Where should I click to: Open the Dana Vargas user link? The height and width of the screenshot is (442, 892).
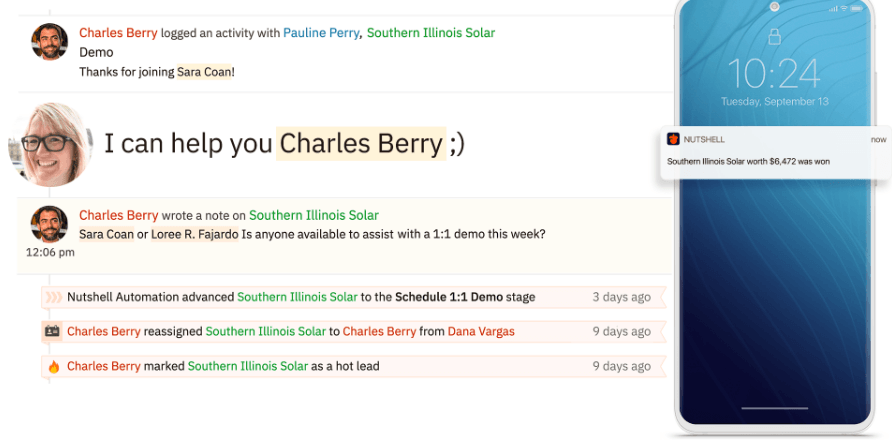(481, 332)
